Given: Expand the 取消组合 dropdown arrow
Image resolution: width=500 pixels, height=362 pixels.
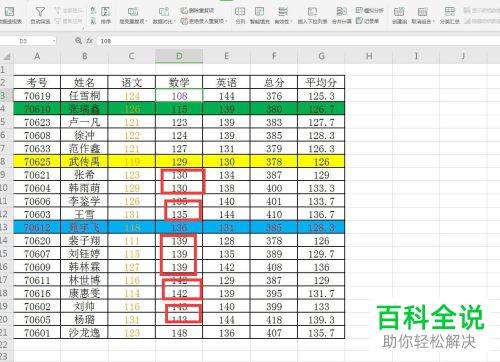Looking at the screenshot, I should (x=433, y=22).
